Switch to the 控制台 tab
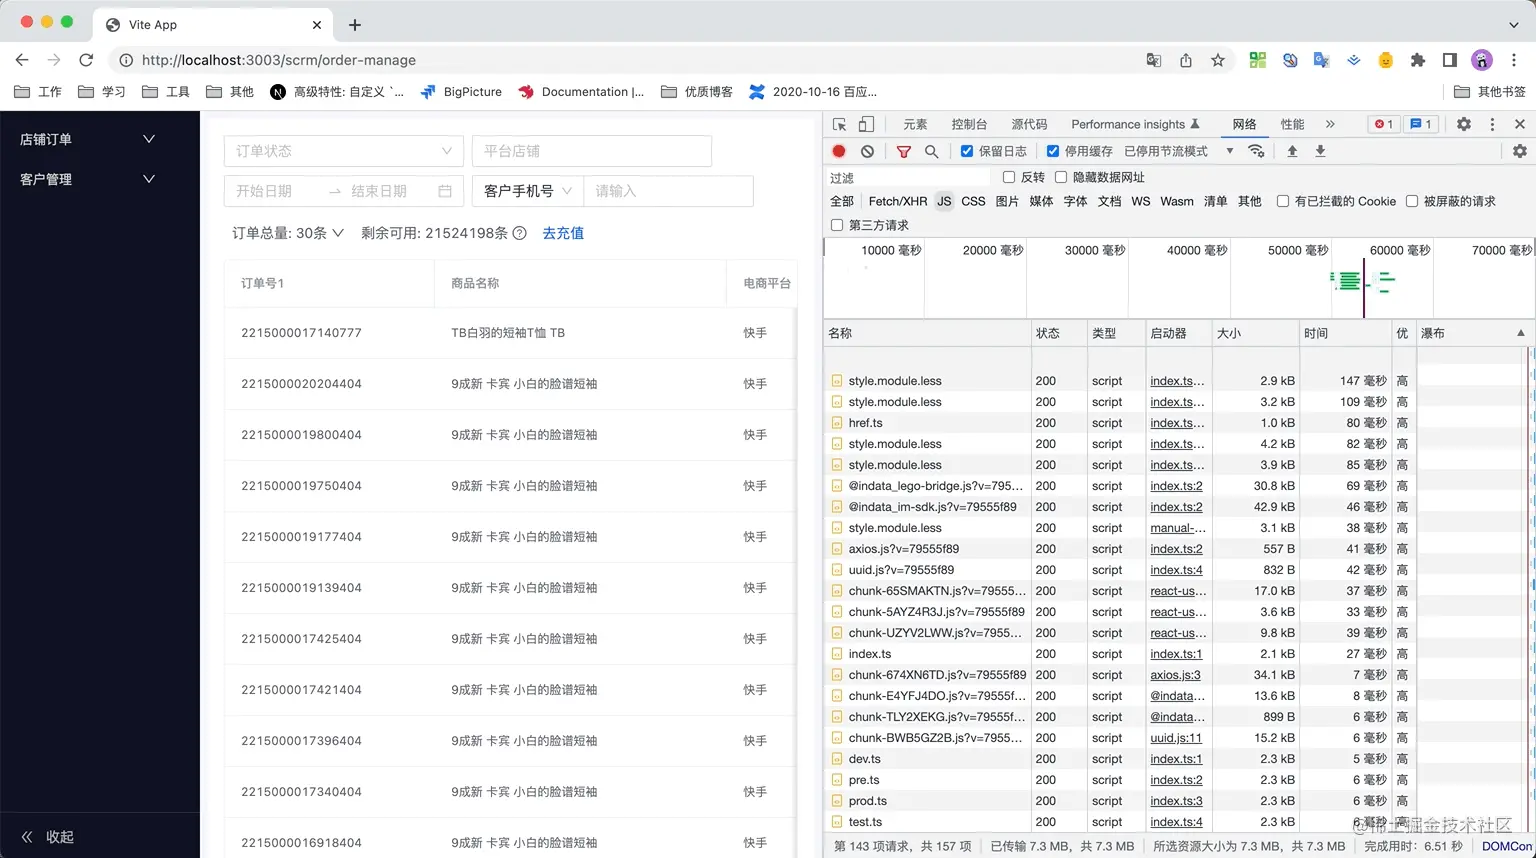This screenshot has width=1536, height=858. (968, 124)
